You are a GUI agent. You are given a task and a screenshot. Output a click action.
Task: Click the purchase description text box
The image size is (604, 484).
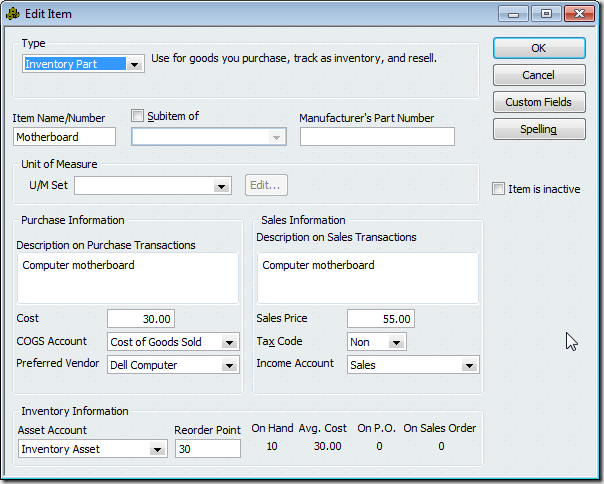[128, 278]
